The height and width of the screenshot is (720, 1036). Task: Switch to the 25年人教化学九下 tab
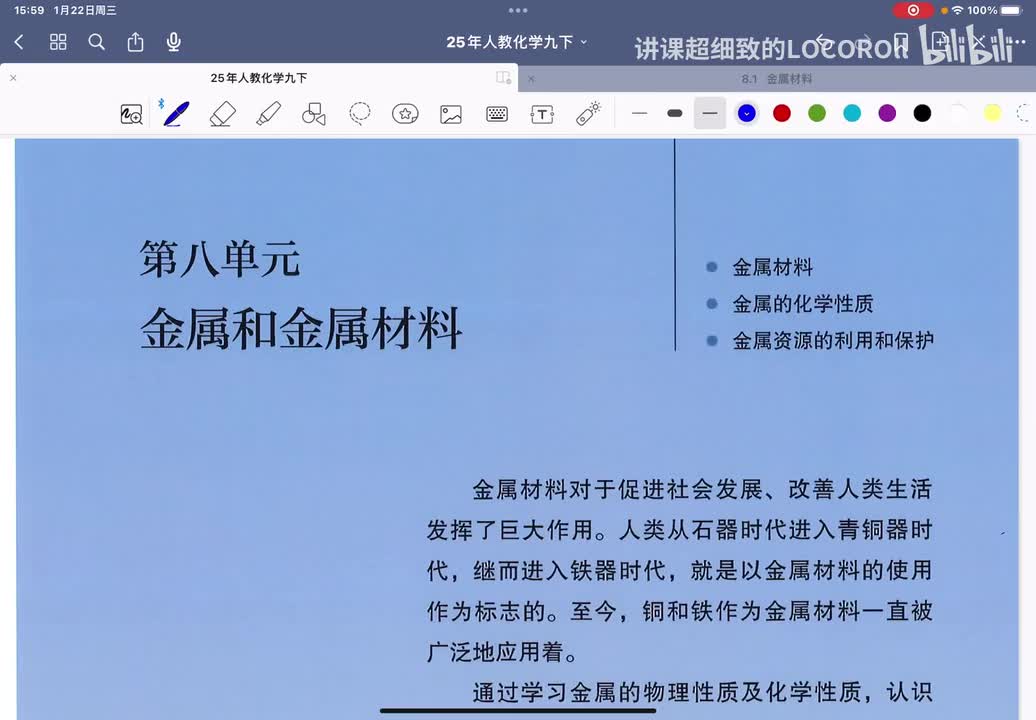[258, 78]
